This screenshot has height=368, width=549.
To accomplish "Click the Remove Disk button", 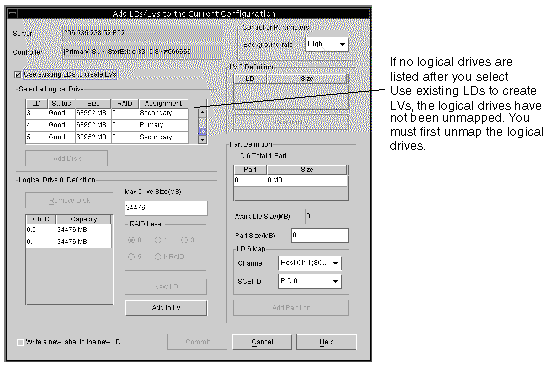I will click(69, 201).
